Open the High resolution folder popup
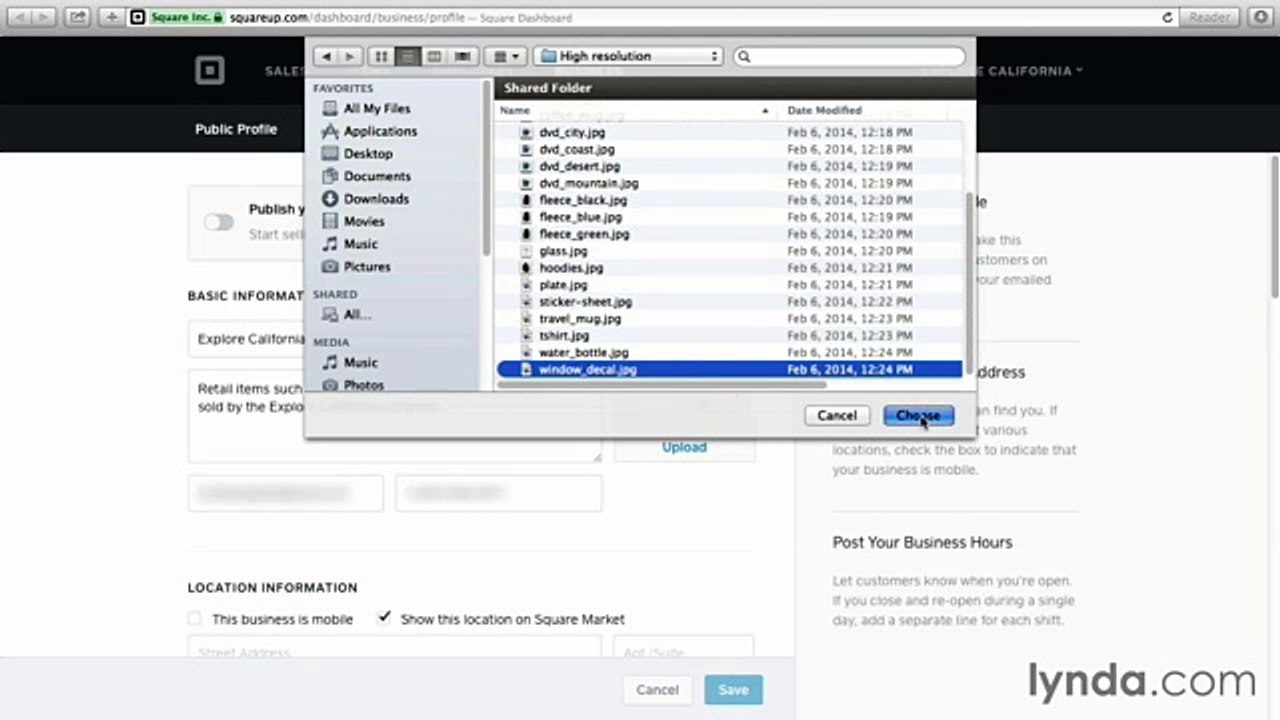1280x720 pixels. pos(627,57)
